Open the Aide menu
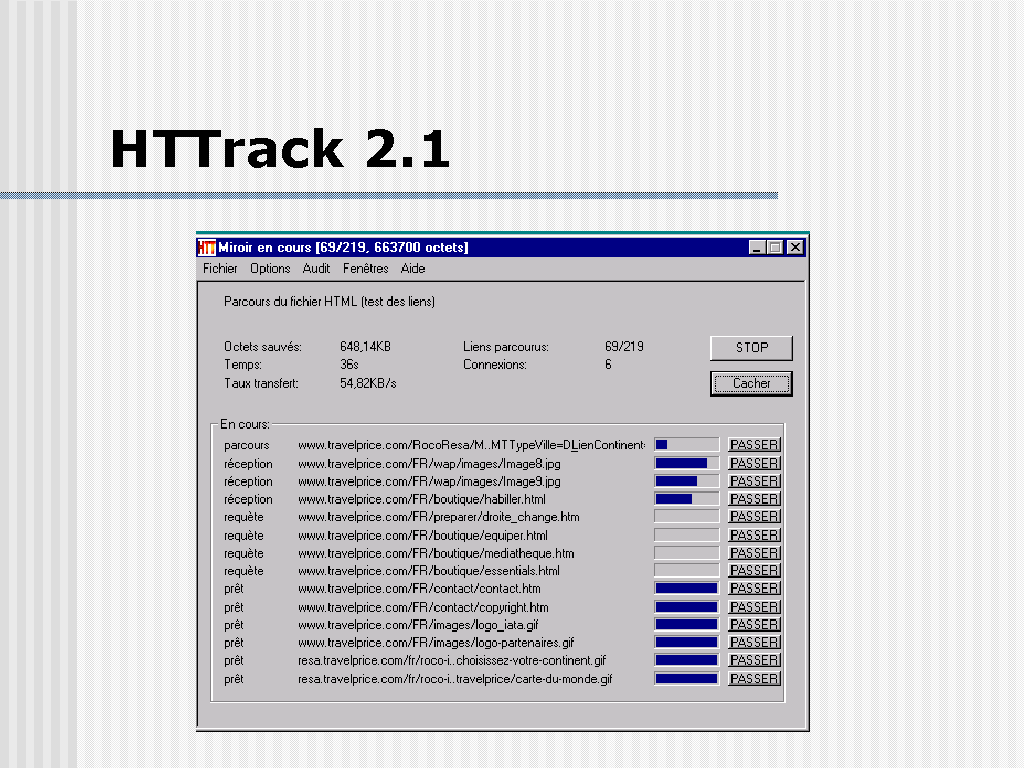 click(x=413, y=268)
